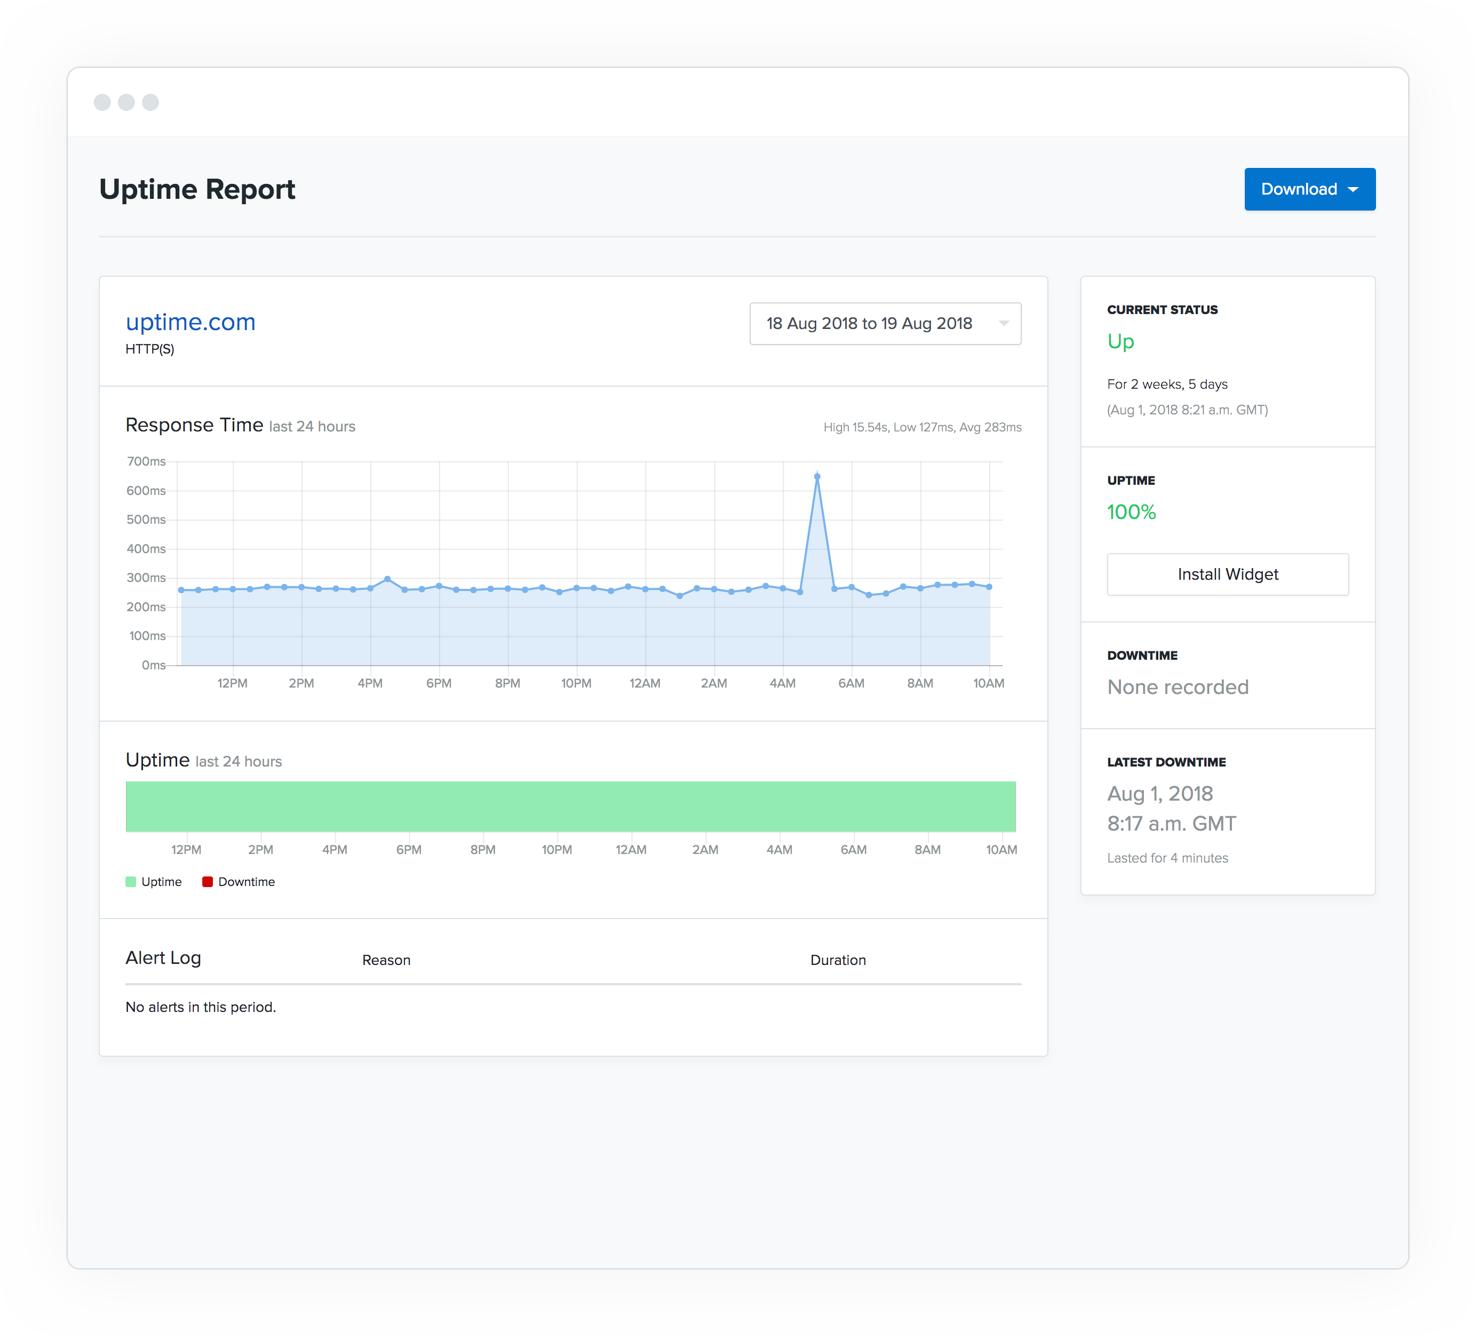Click the 'No alerts in this period.' message
The width and height of the screenshot is (1476, 1336).
[201, 1007]
